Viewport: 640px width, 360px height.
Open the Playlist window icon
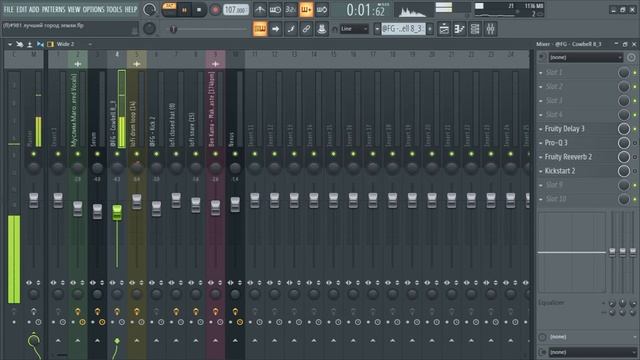coord(444,29)
